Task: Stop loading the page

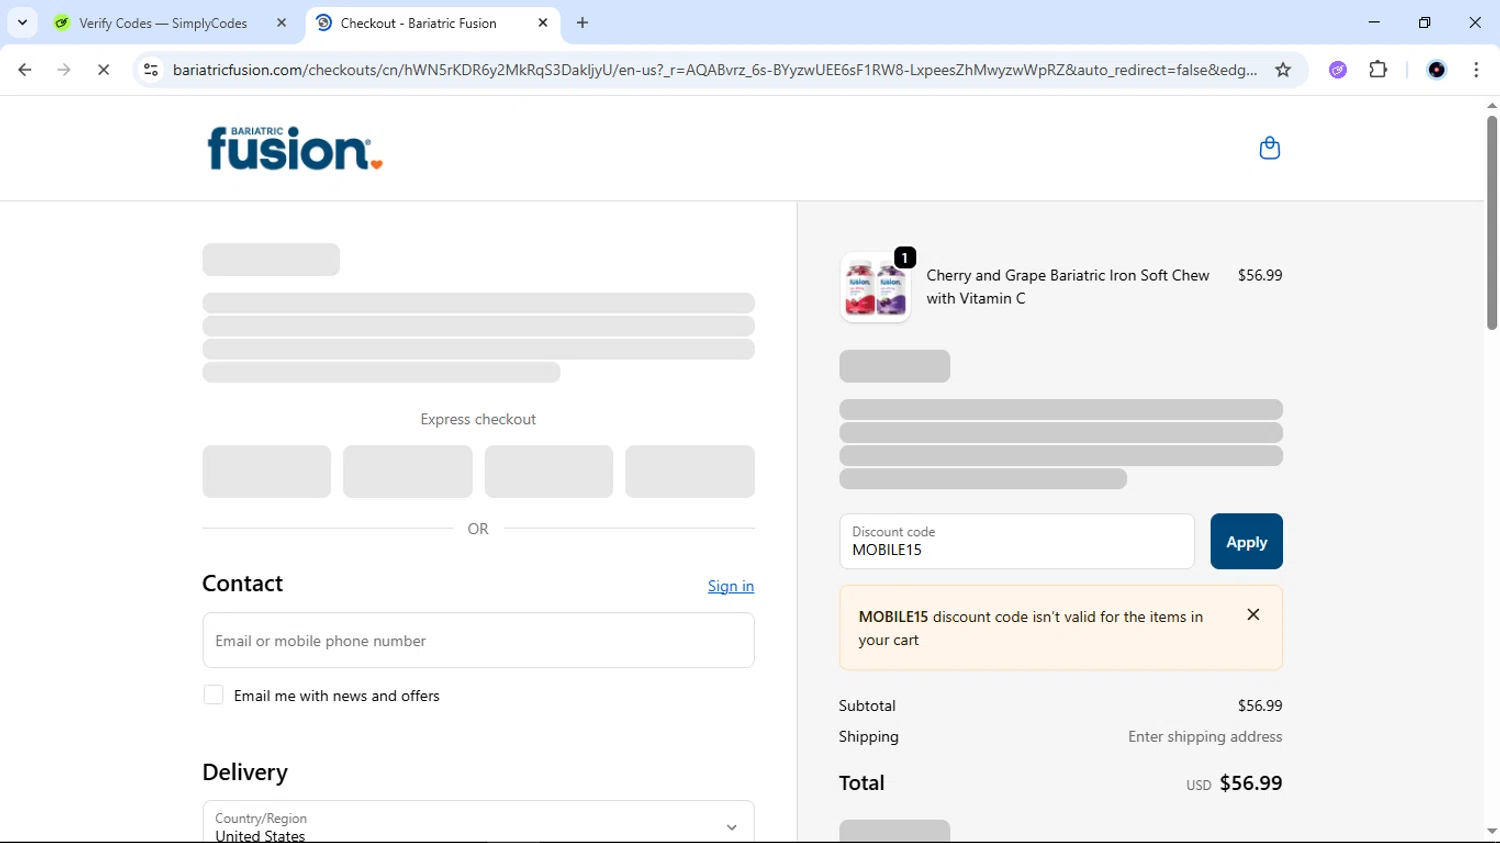Action: pos(103,70)
